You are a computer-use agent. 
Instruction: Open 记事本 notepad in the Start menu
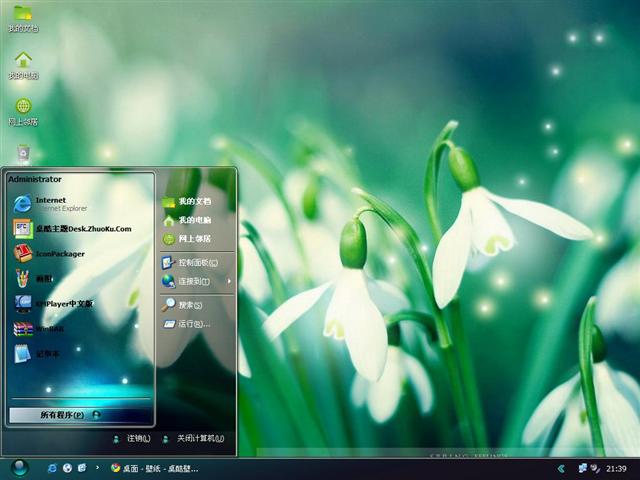point(37,354)
